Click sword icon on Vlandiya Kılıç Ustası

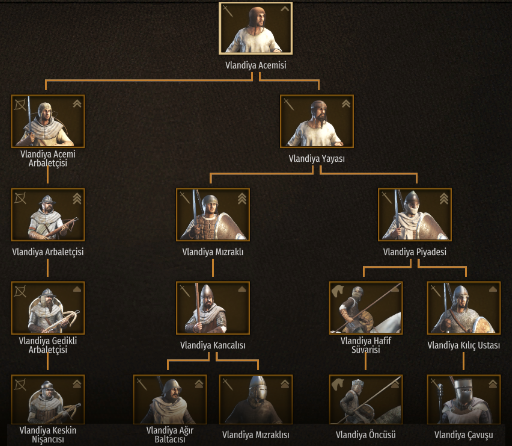pos(435,291)
